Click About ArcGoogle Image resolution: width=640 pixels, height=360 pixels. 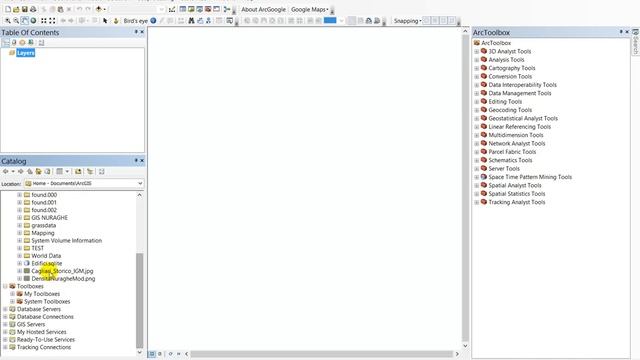click(x=263, y=9)
